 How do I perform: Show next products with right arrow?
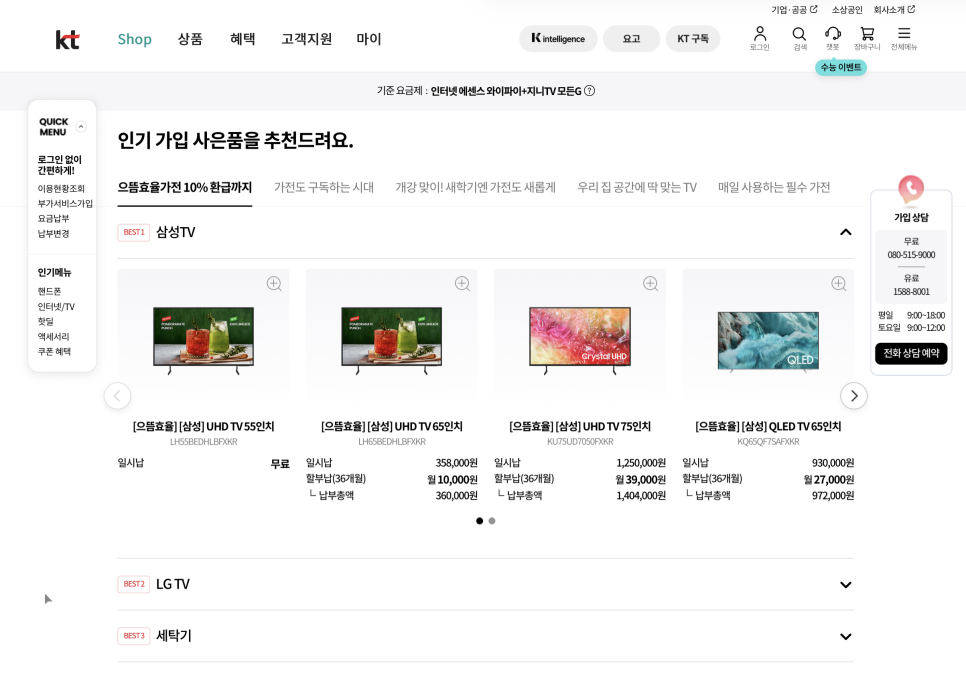(854, 396)
